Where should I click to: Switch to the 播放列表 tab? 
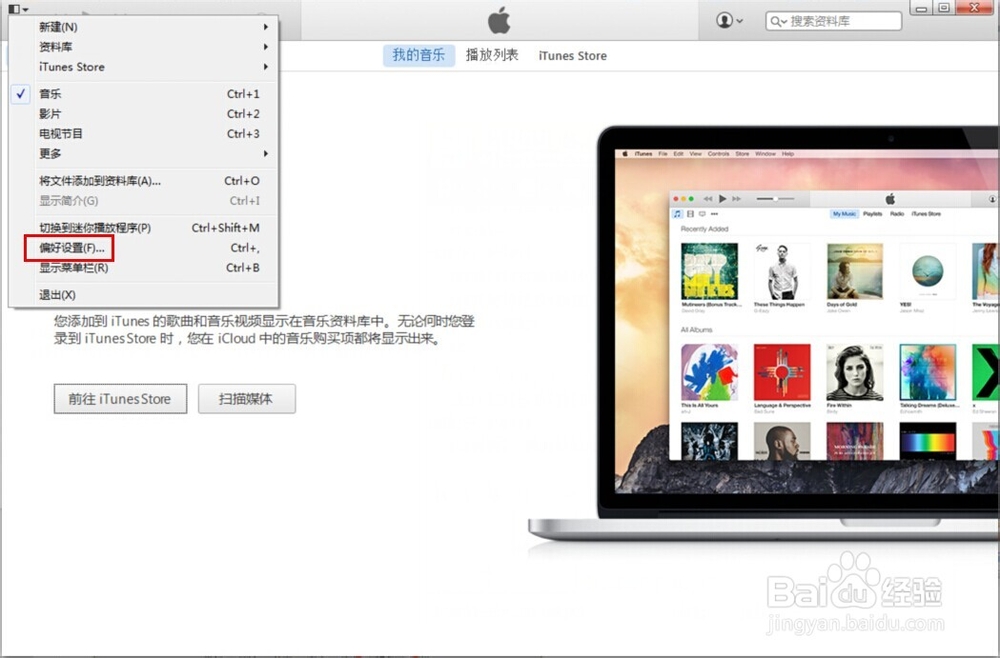pyautogui.click(x=492, y=55)
